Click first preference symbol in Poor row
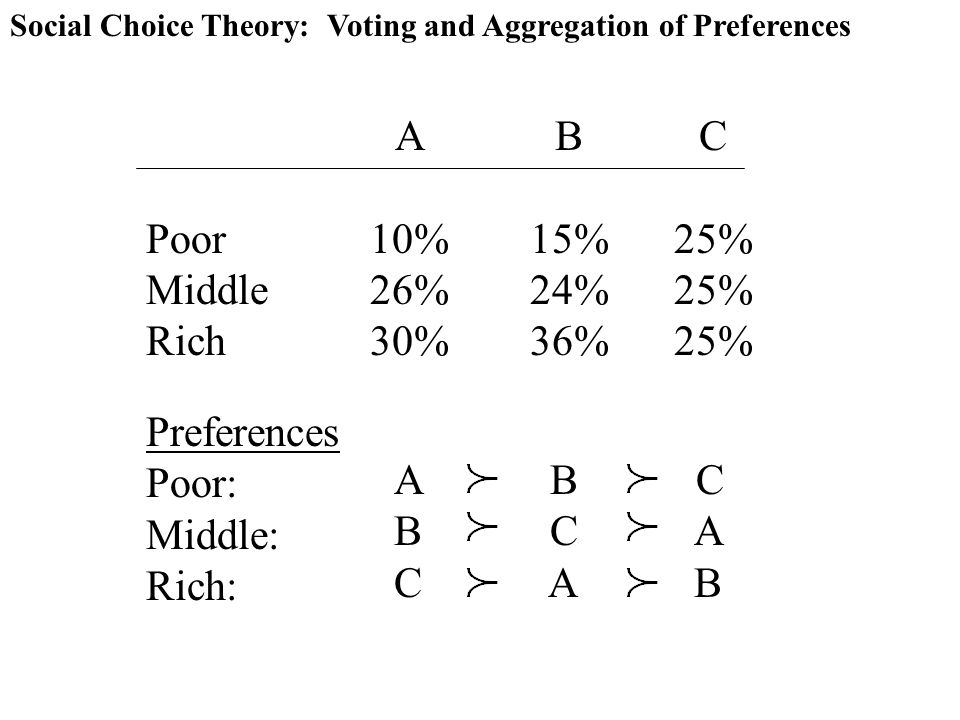 coord(482,478)
